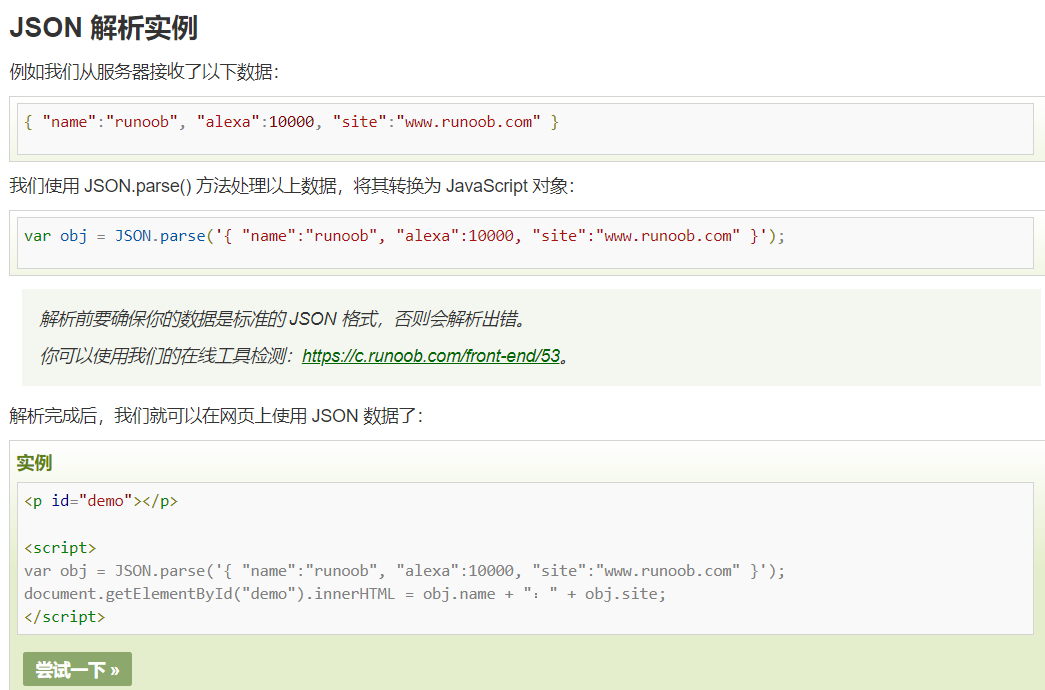
Task: Click the var obj JSON.parse code line in the second box
Action: (x=405, y=236)
